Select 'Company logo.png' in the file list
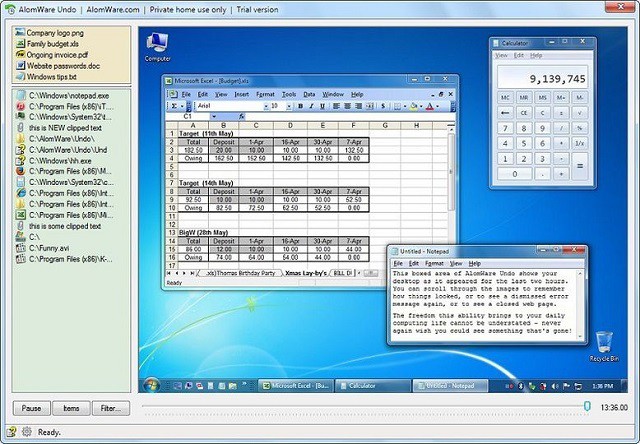The width and height of the screenshot is (640, 444). coord(49,33)
